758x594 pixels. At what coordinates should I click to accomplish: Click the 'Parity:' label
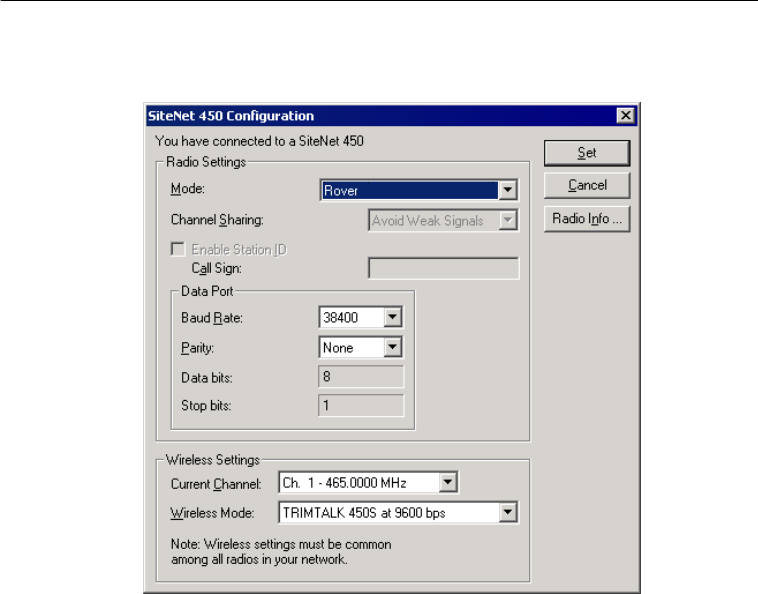point(197,348)
